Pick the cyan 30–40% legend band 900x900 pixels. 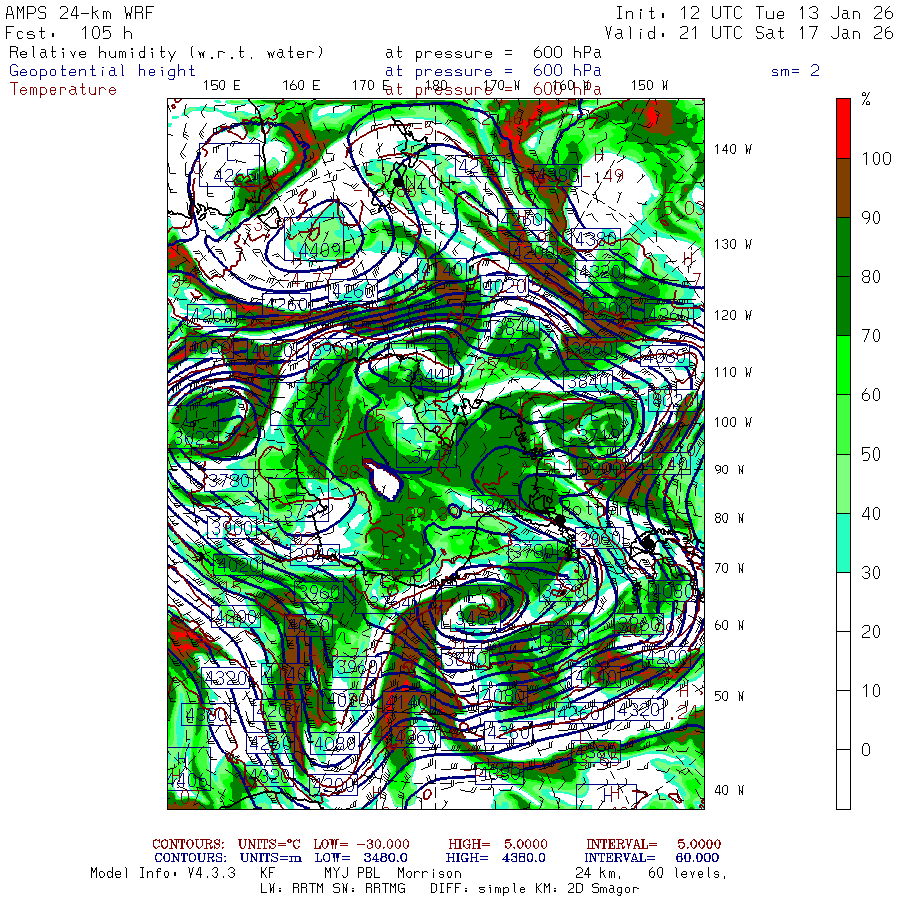coord(844,543)
